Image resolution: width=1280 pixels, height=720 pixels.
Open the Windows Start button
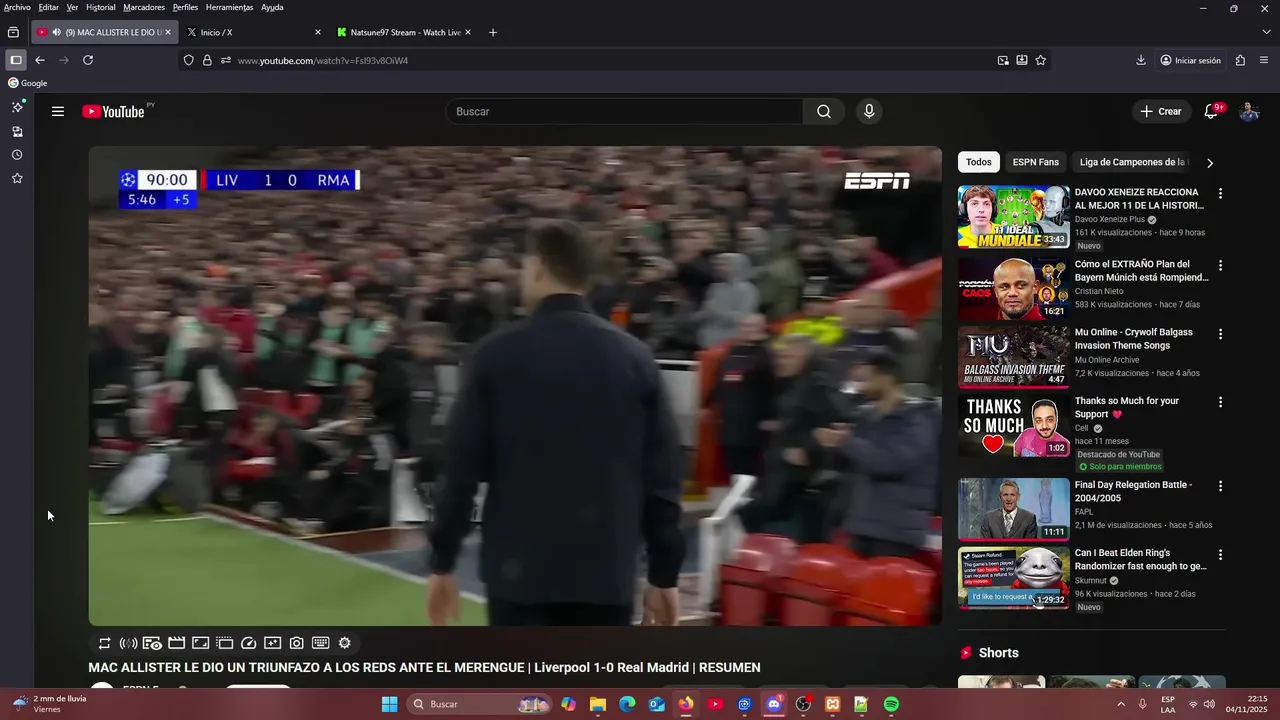[390, 704]
